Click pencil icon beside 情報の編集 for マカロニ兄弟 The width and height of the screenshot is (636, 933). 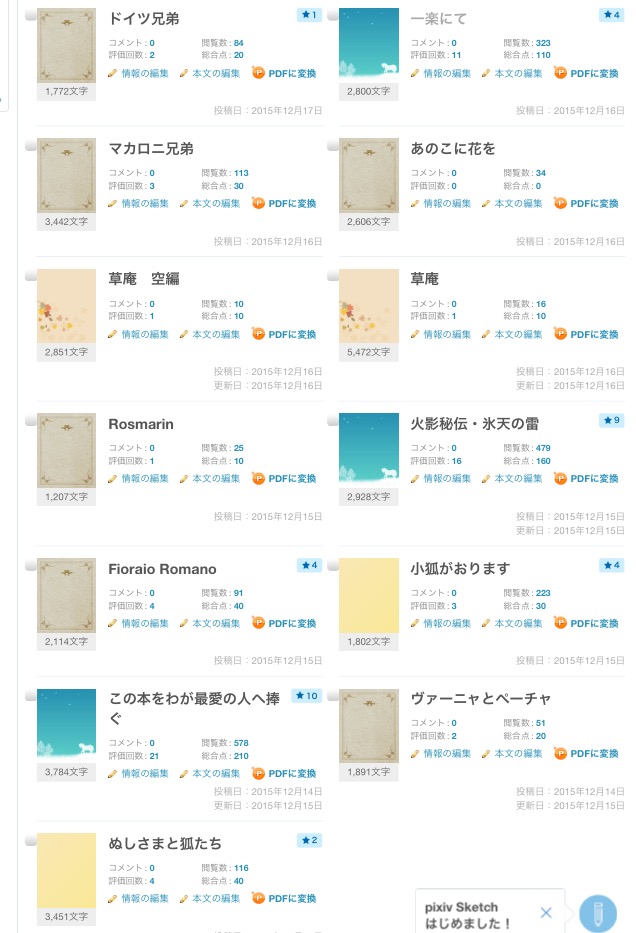[113, 203]
